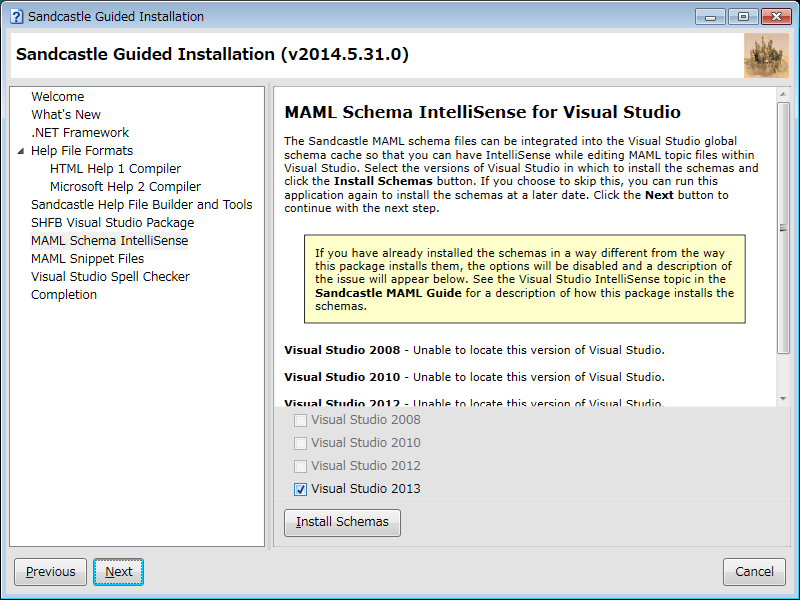800x600 pixels.
Task: Open Visual Studio Spell Checker step
Action: (110, 277)
